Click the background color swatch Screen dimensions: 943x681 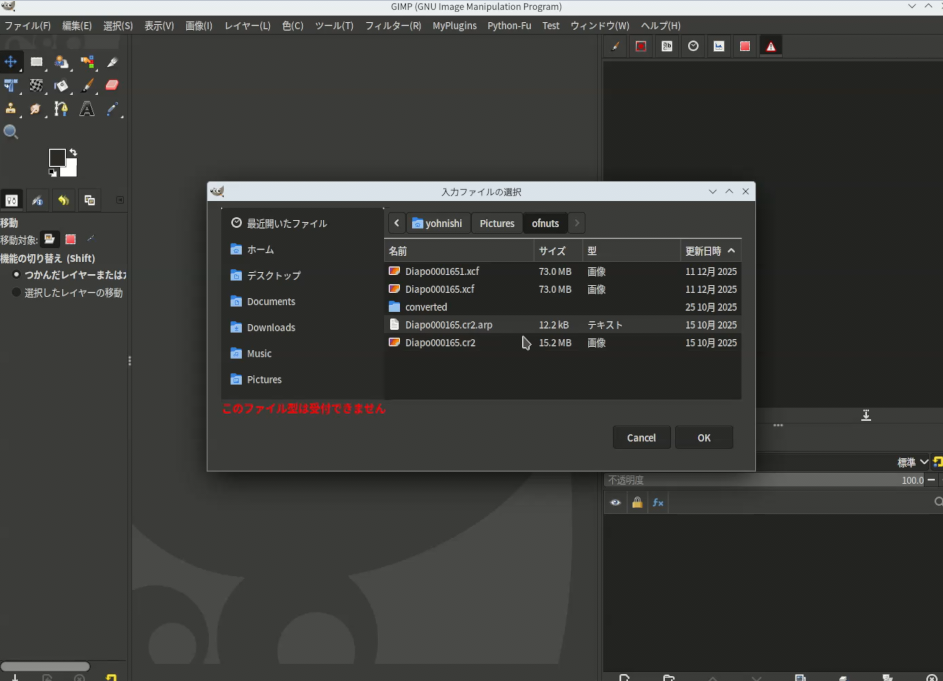[x=70, y=169]
